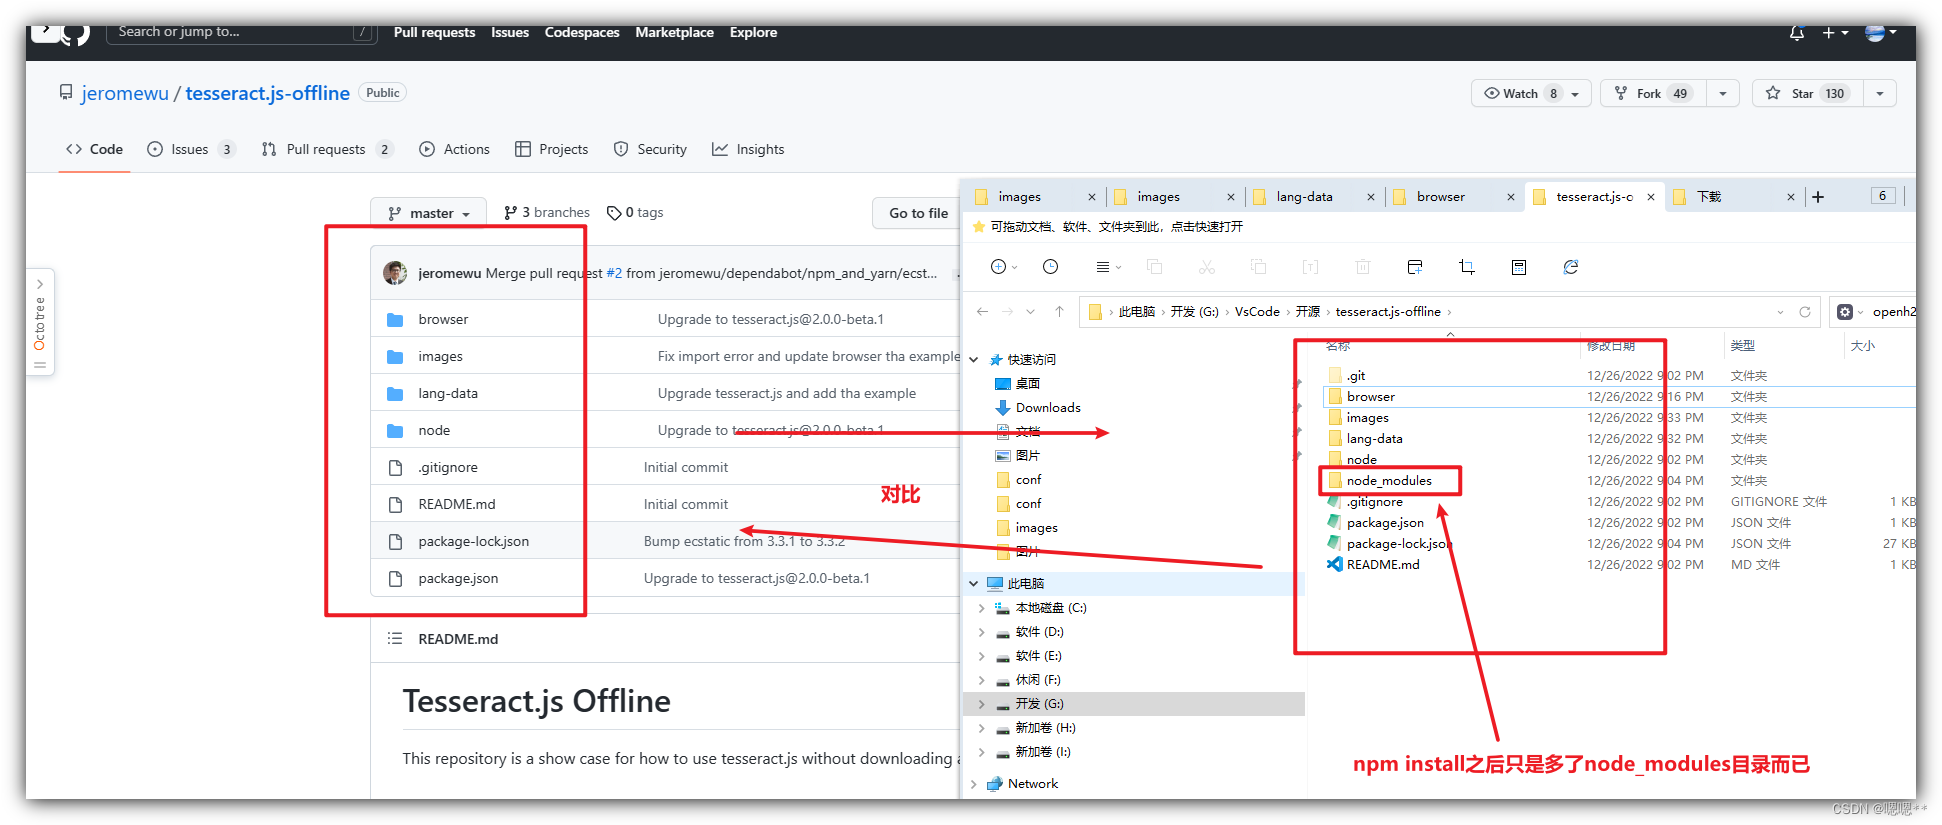The height and width of the screenshot is (825, 1942).
Task: Open the browser folder in GitHub list
Action: (x=443, y=319)
